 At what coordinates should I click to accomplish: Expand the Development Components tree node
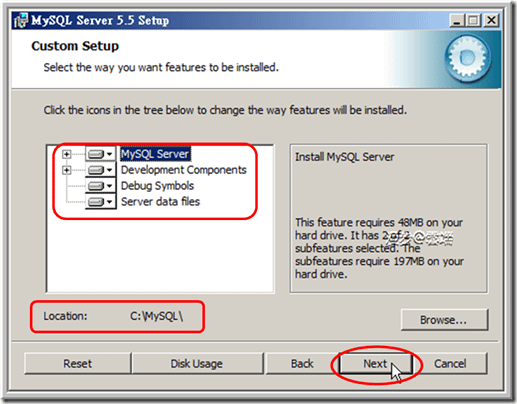tap(67, 170)
